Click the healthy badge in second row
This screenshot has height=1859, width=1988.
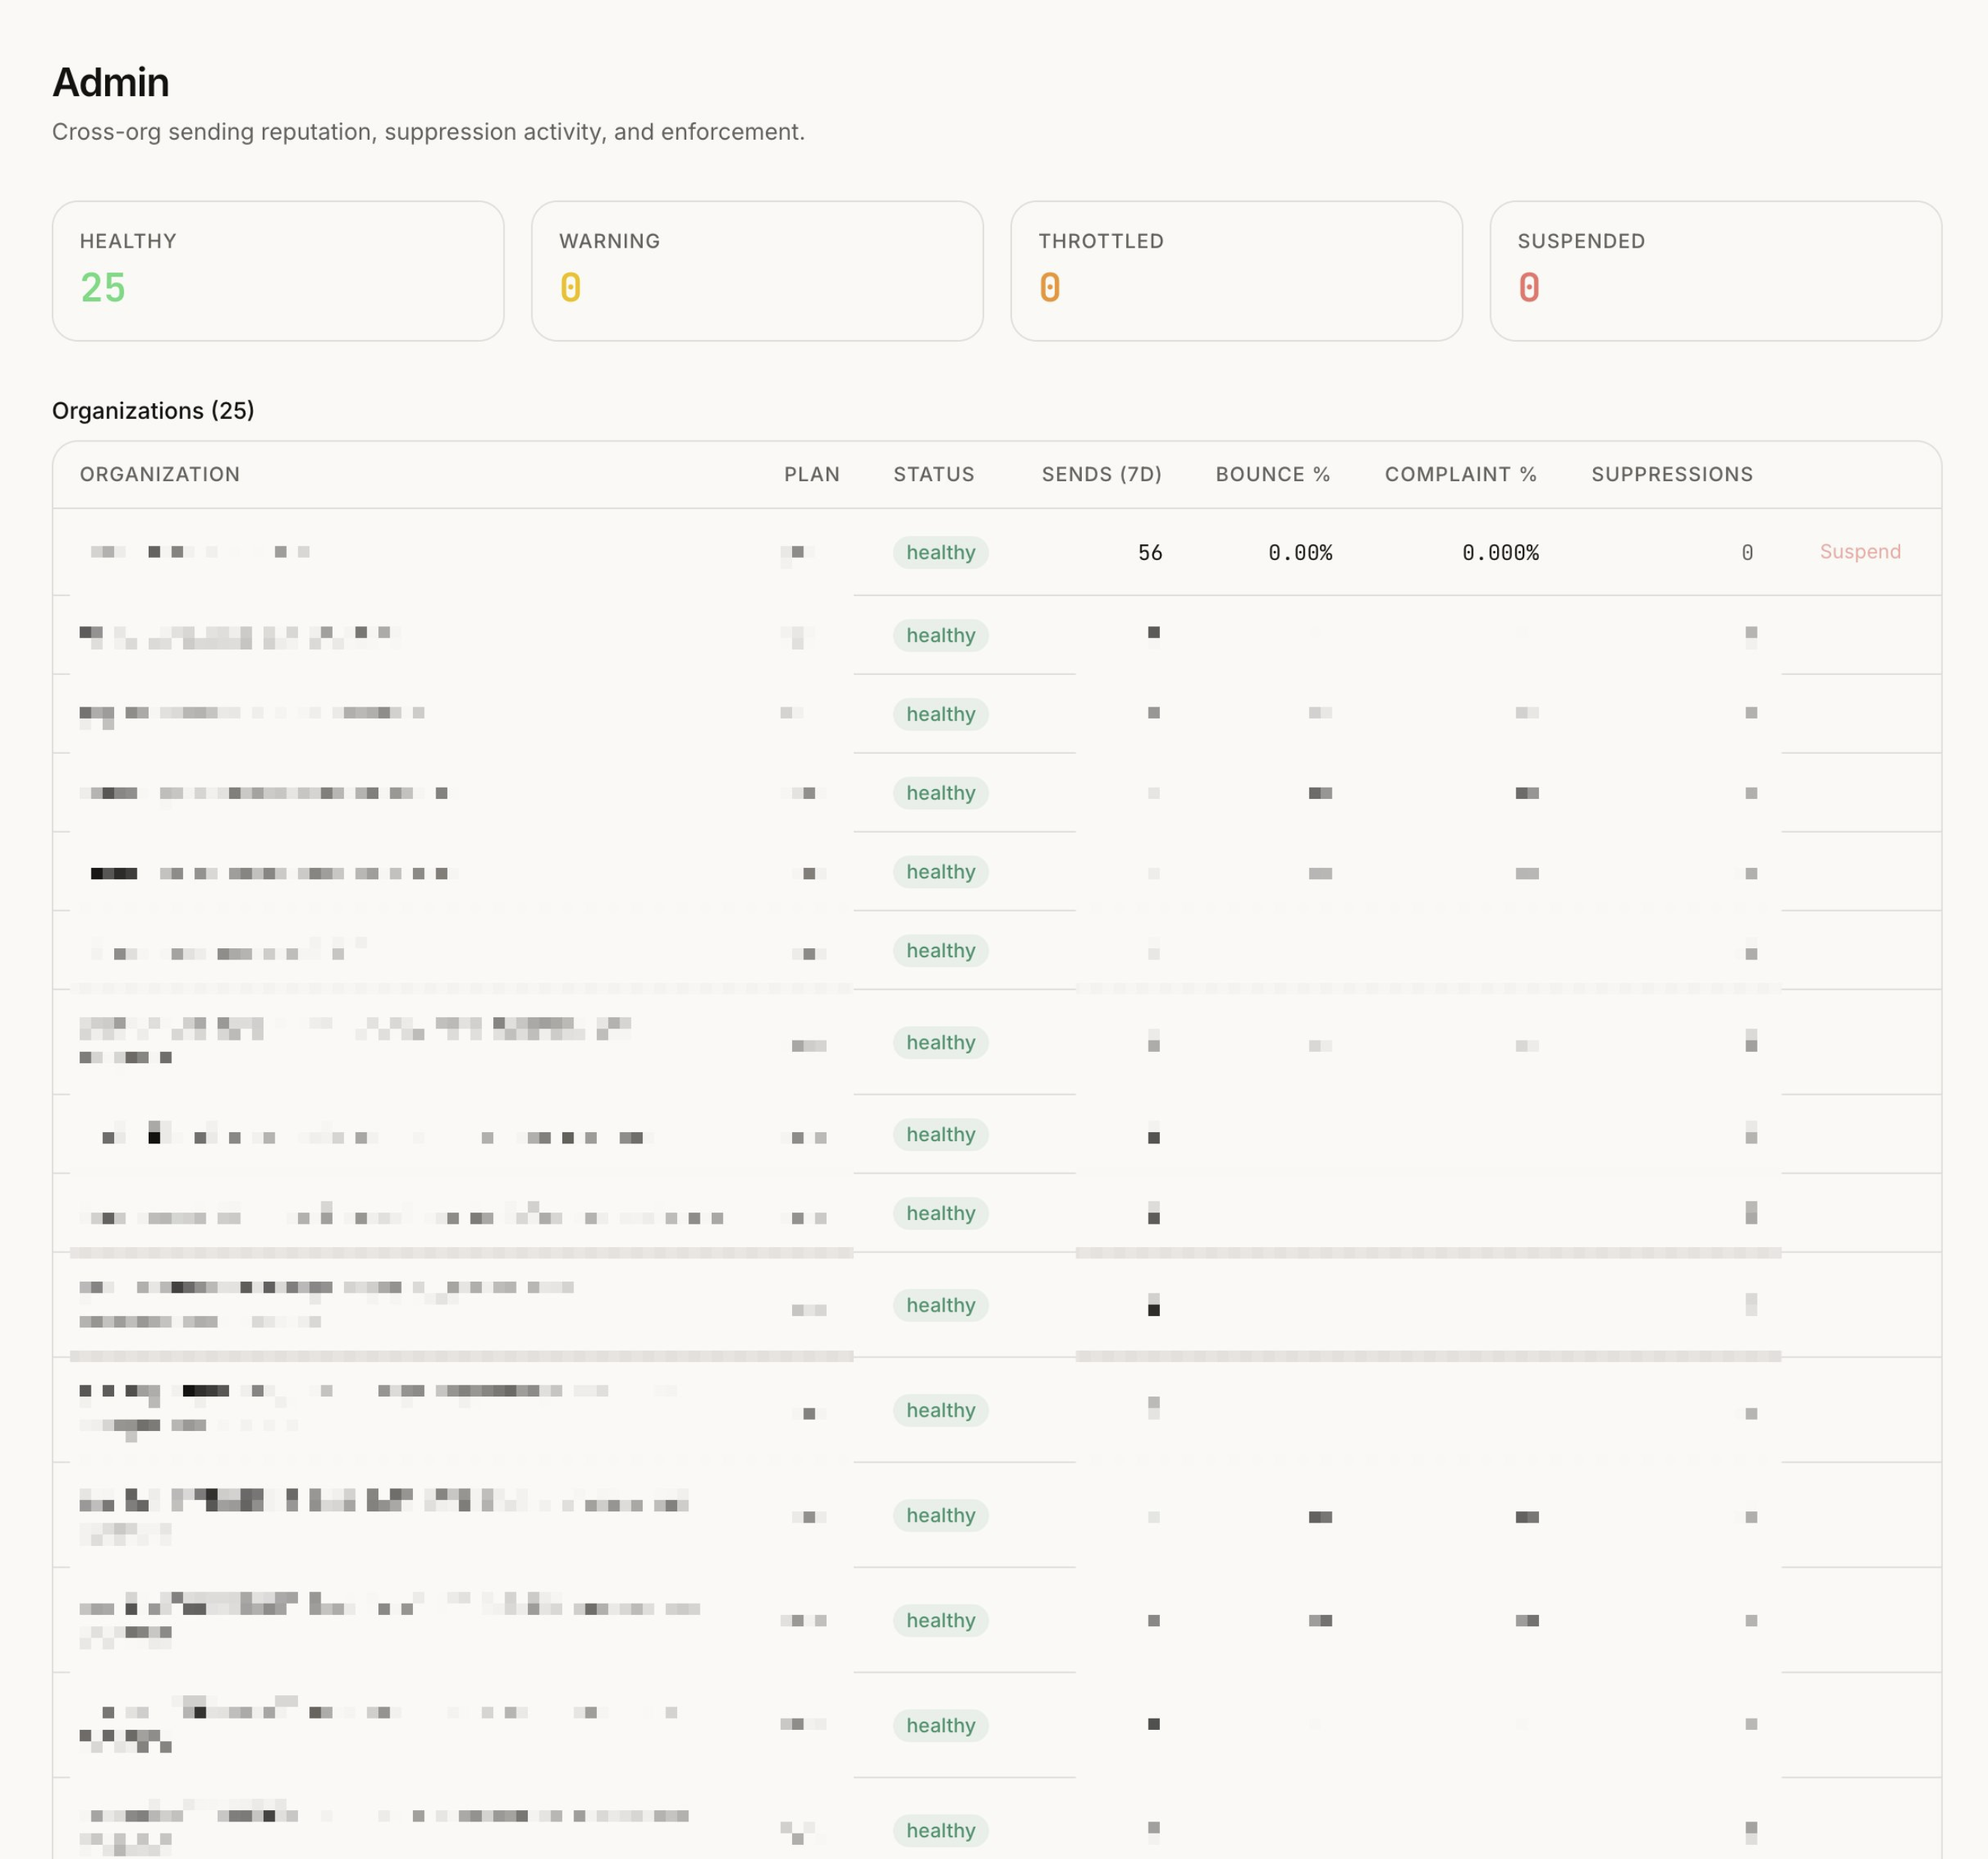(x=940, y=636)
